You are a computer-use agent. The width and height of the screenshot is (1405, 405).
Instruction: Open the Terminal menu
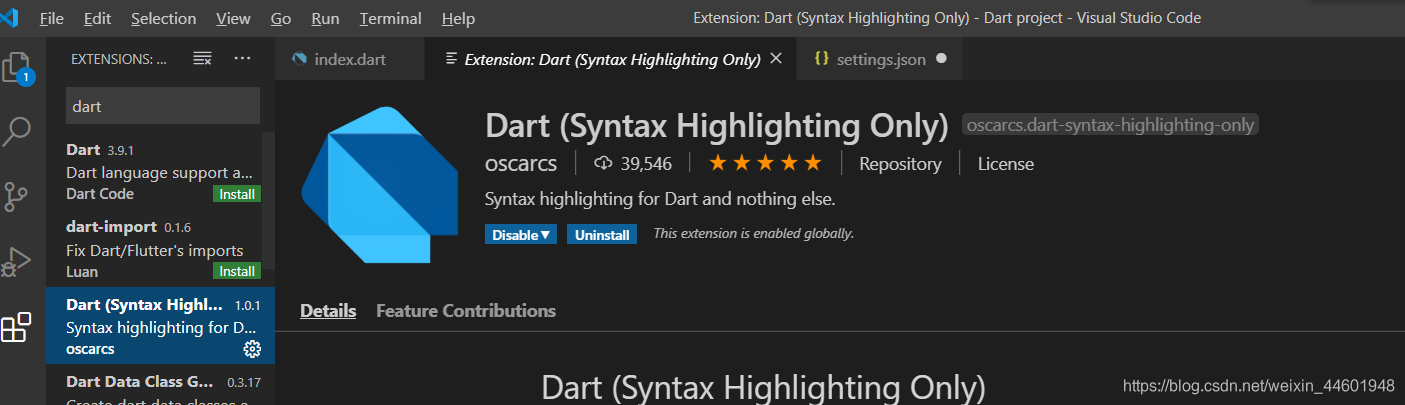pos(391,19)
